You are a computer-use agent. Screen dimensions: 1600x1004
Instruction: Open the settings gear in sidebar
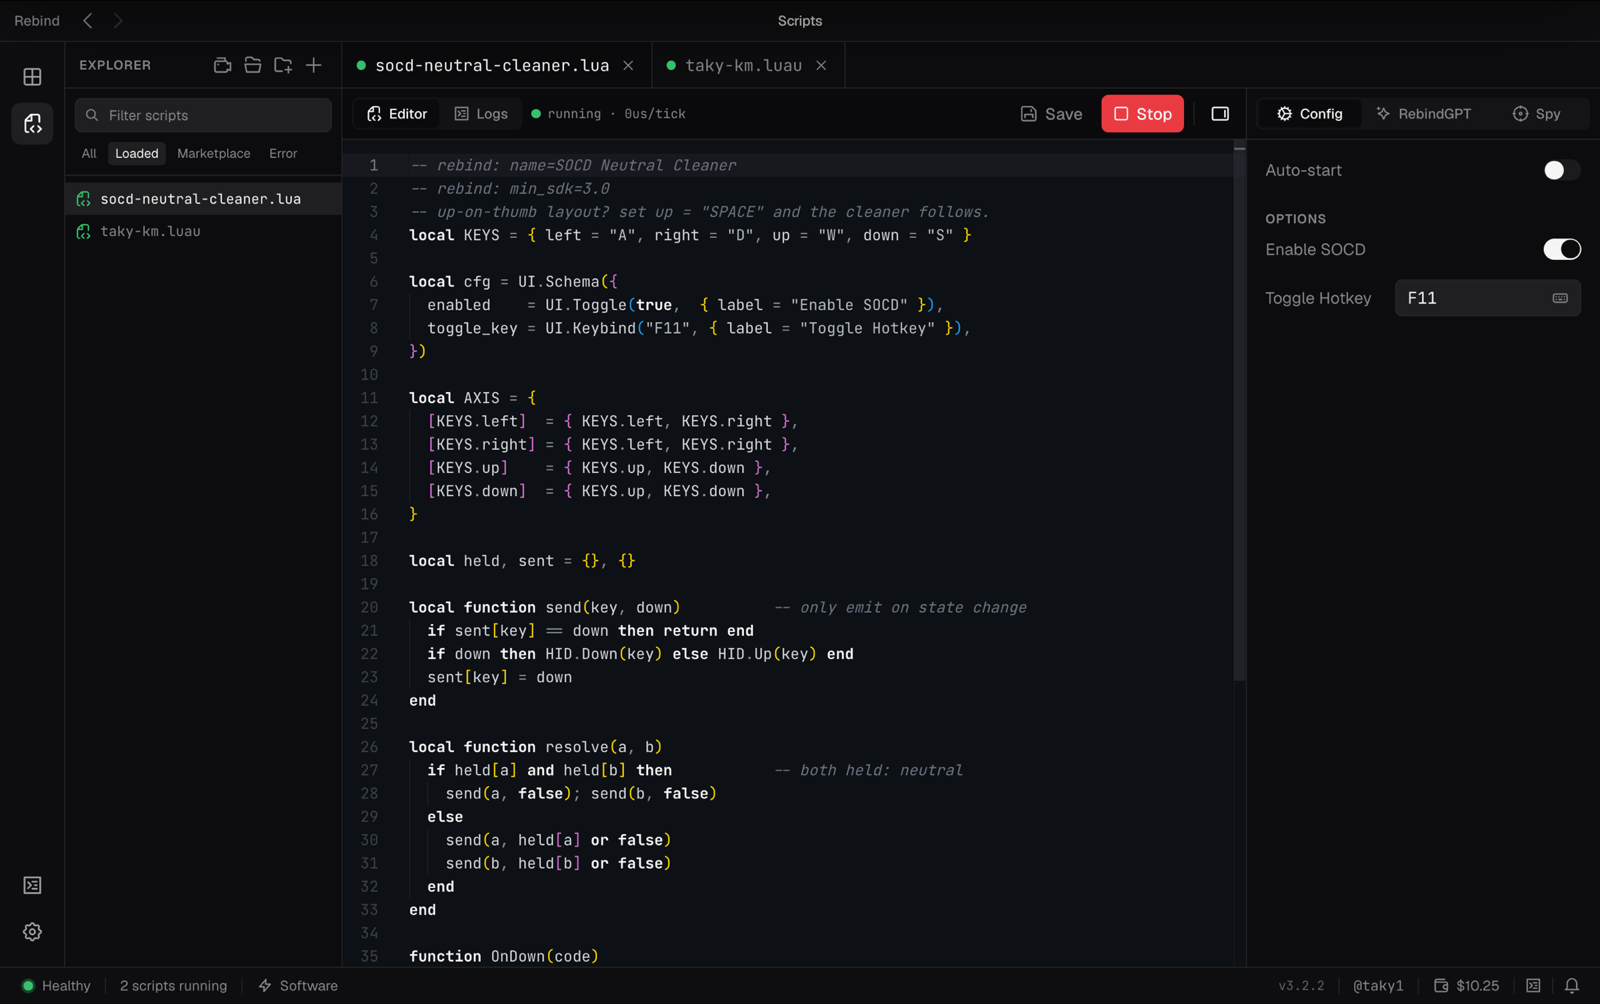pyautogui.click(x=32, y=931)
